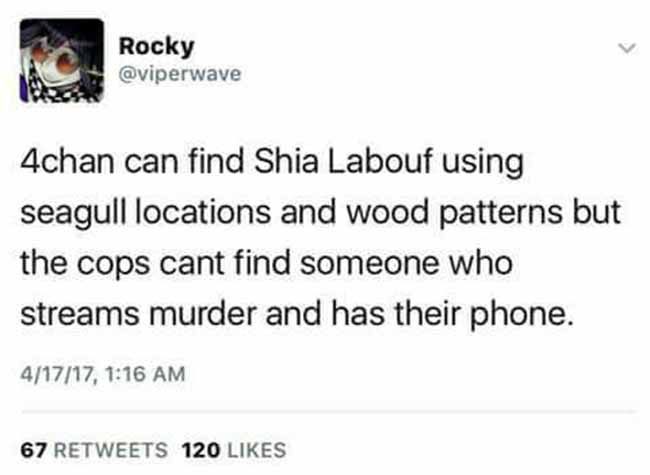The image size is (650, 475).
Task: Click the display name Rocky
Action: point(156,46)
